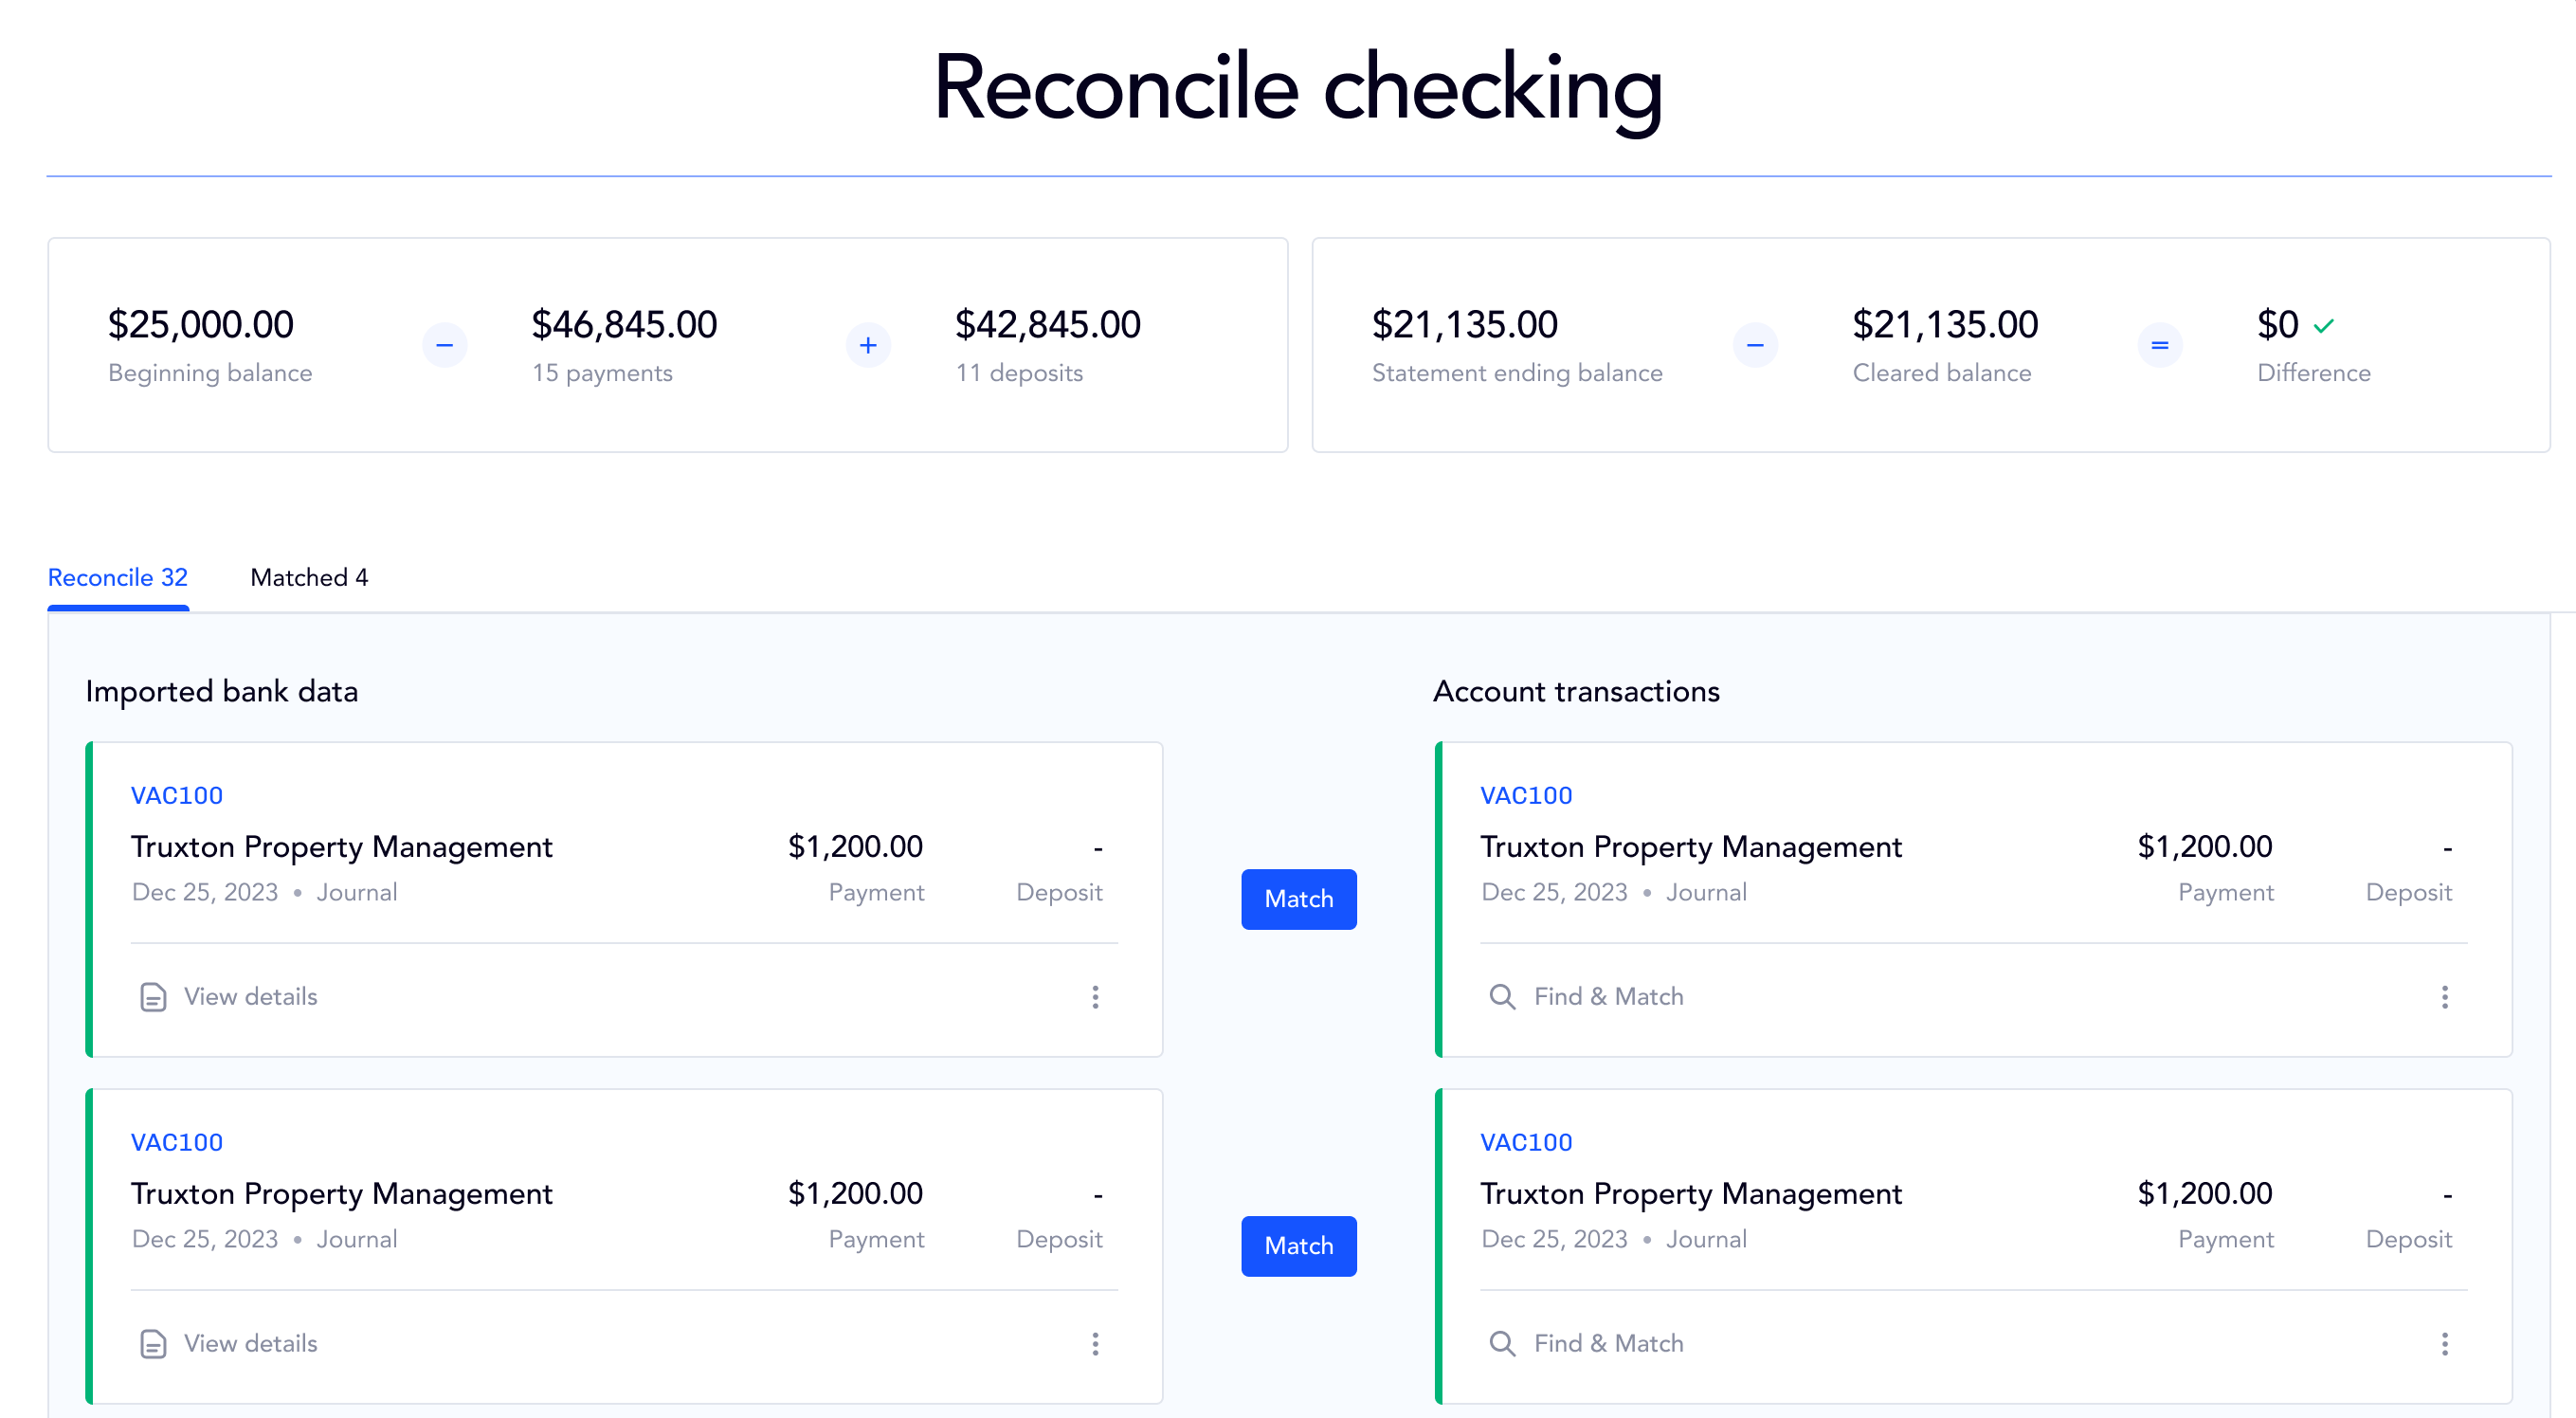Open VAC100 link in first imported bank card
This screenshot has width=2576, height=1418.
click(x=177, y=796)
